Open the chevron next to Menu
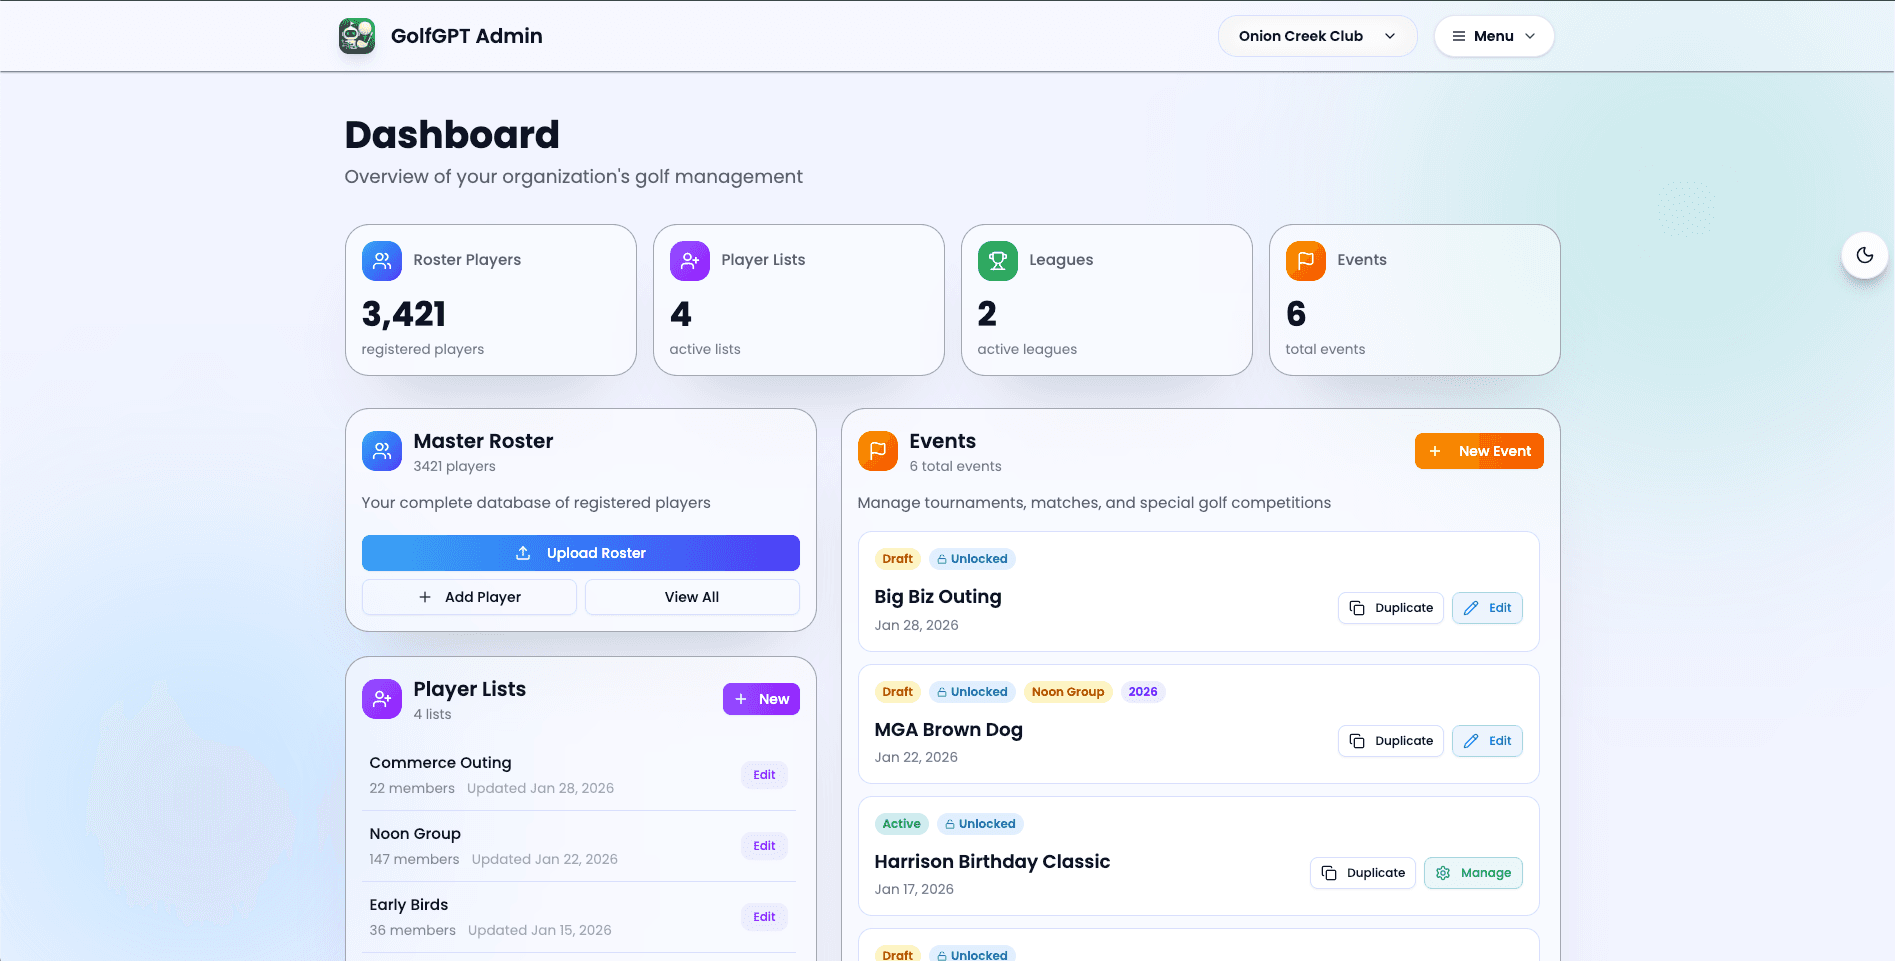Image resolution: width=1895 pixels, height=961 pixels. 1530,36
